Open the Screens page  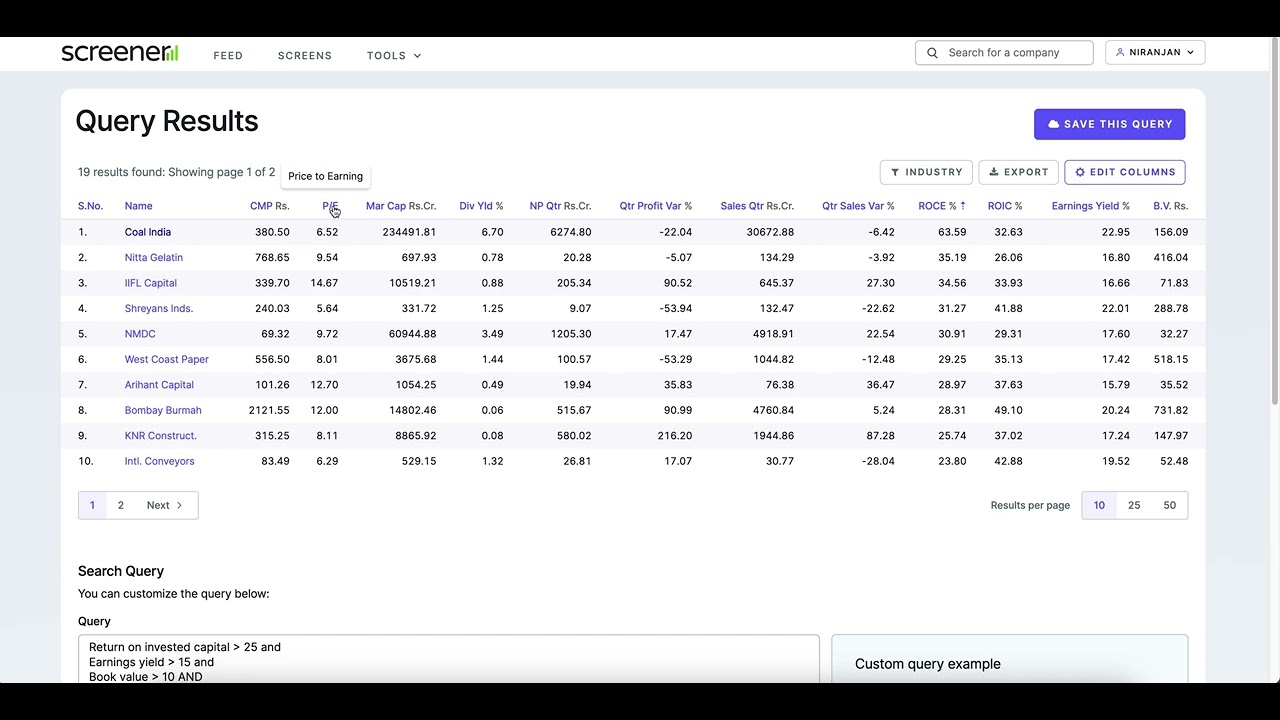tap(305, 55)
